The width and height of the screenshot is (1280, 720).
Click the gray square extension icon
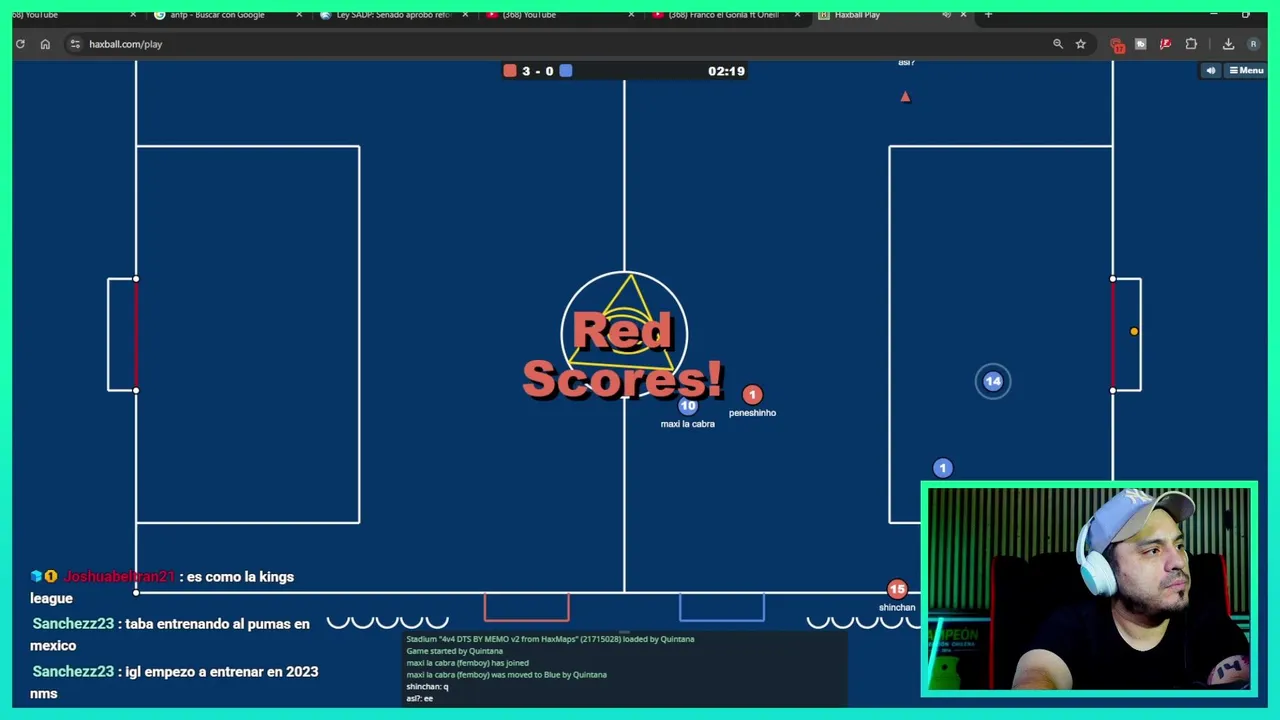[1140, 44]
